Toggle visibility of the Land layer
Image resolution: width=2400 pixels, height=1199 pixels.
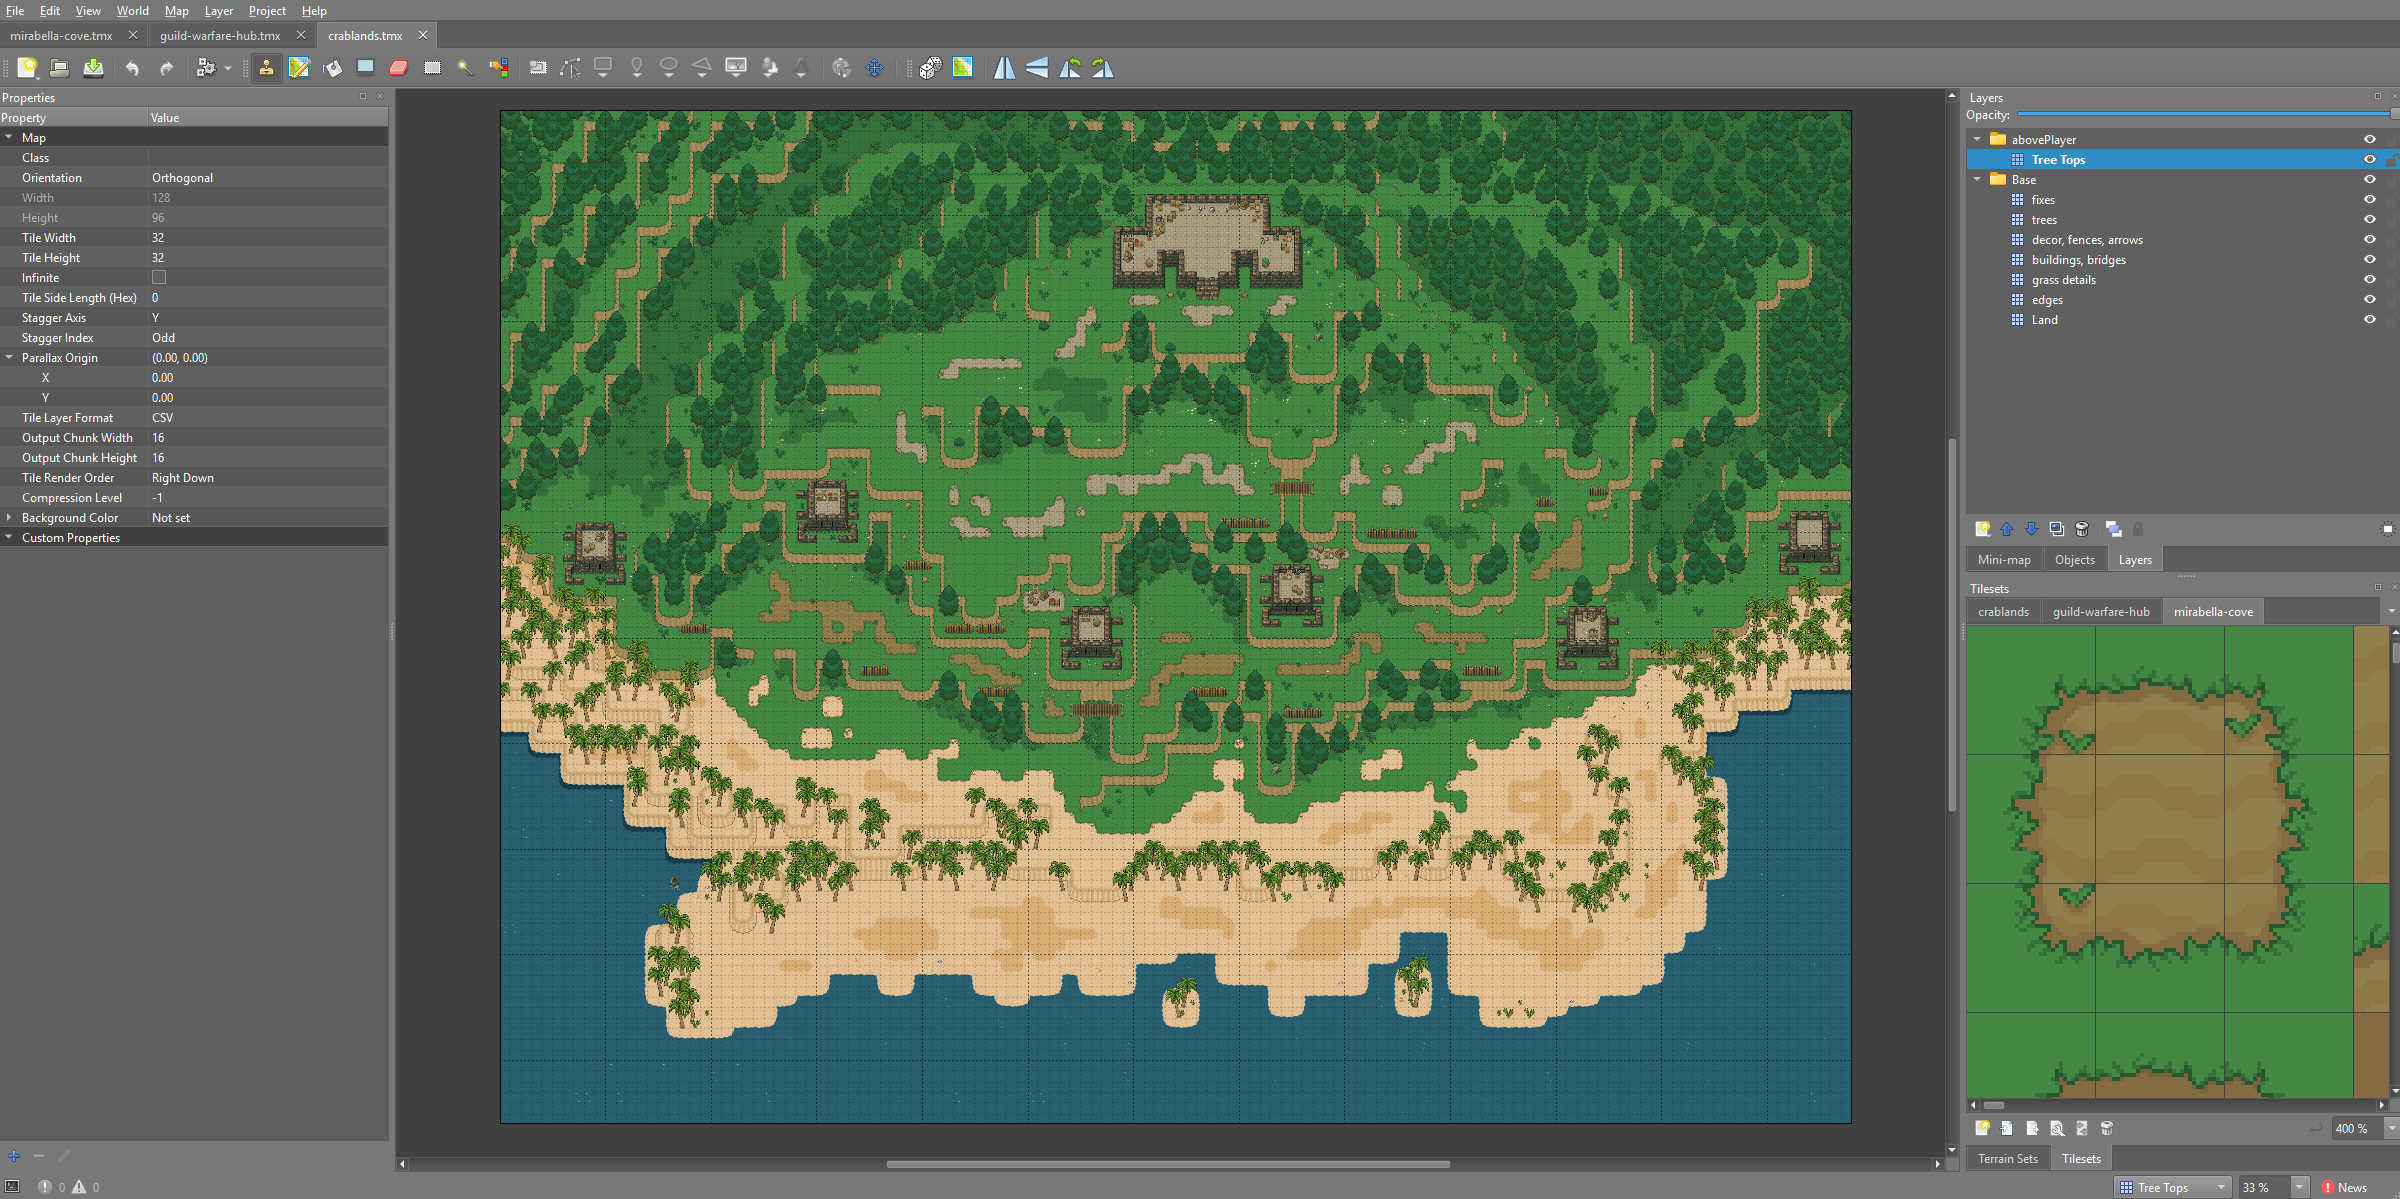(2369, 320)
